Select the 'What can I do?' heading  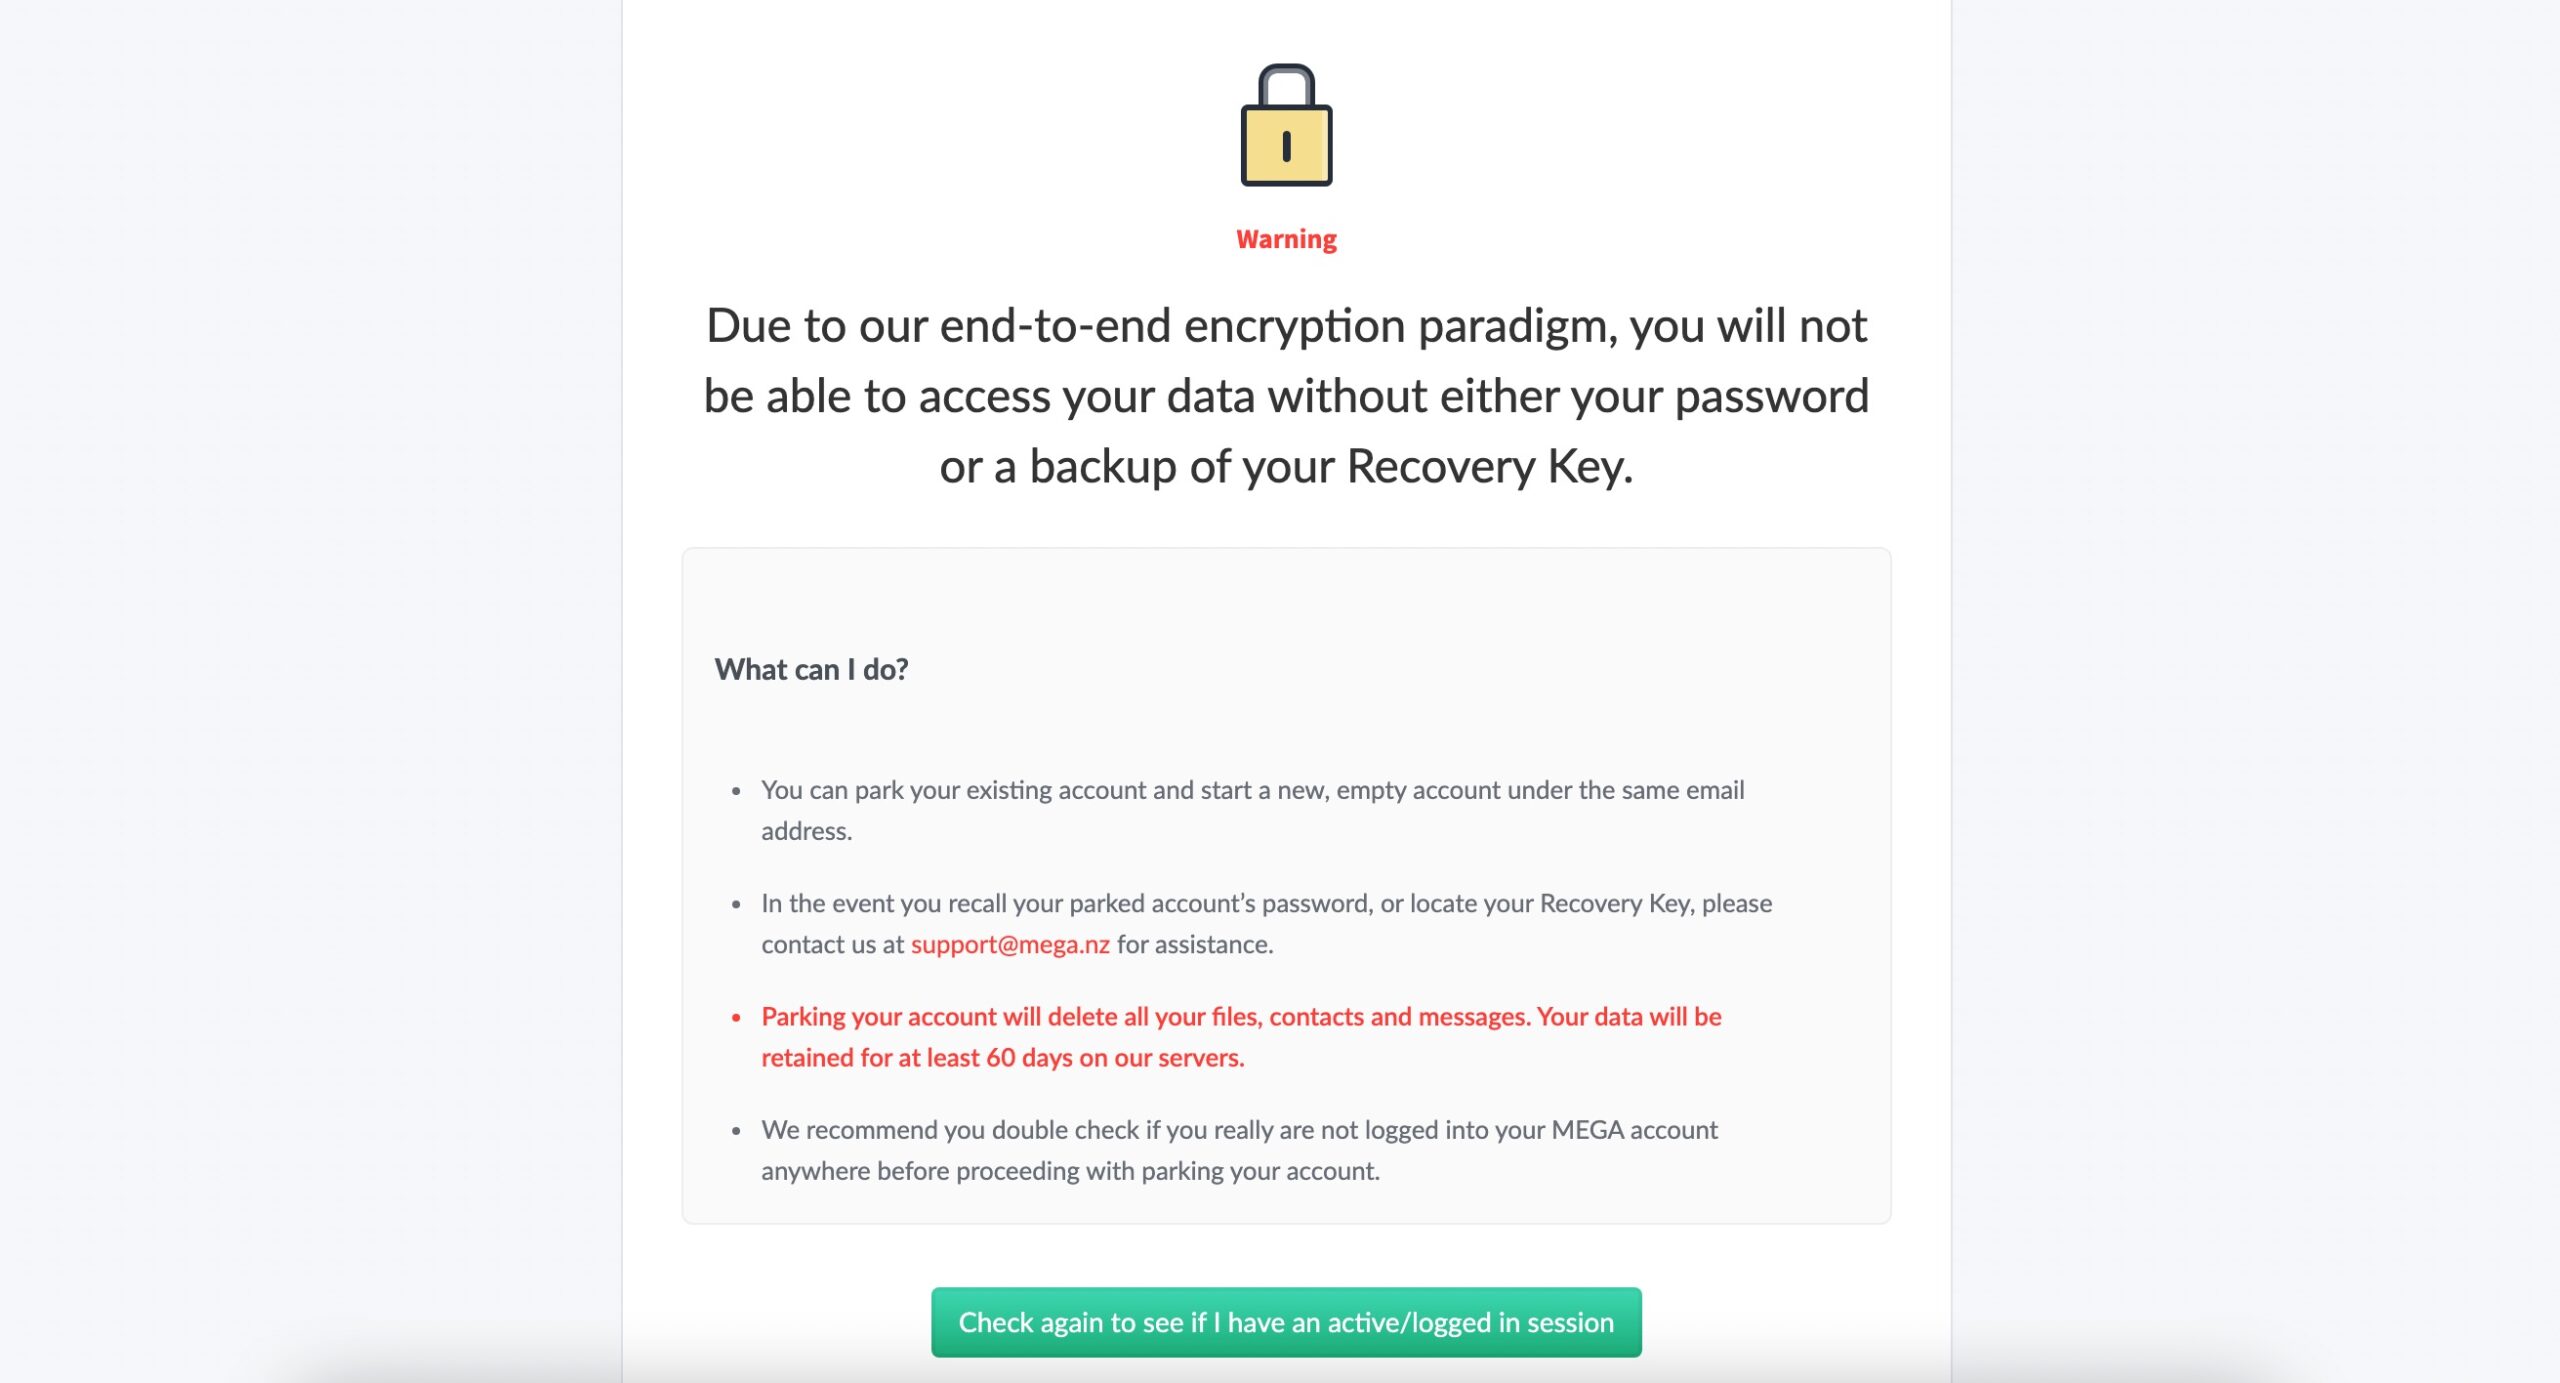tap(811, 669)
